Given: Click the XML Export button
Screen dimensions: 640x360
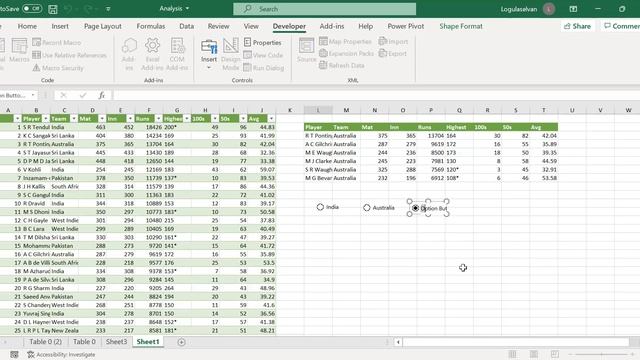Looking at the screenshot, I should point(393,53).
